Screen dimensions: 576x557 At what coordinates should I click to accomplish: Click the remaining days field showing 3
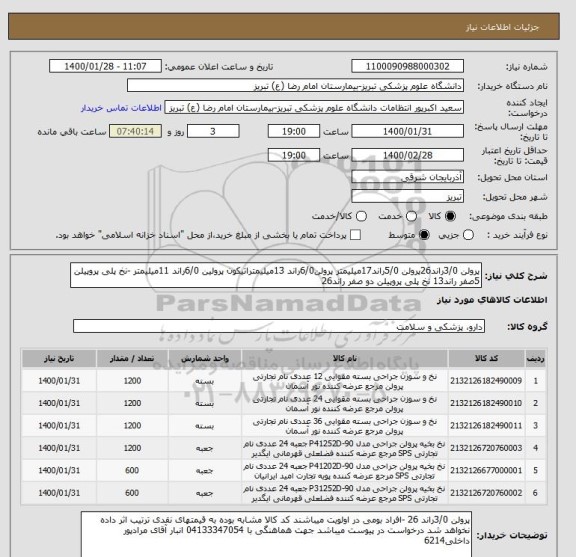pos(213,131)
